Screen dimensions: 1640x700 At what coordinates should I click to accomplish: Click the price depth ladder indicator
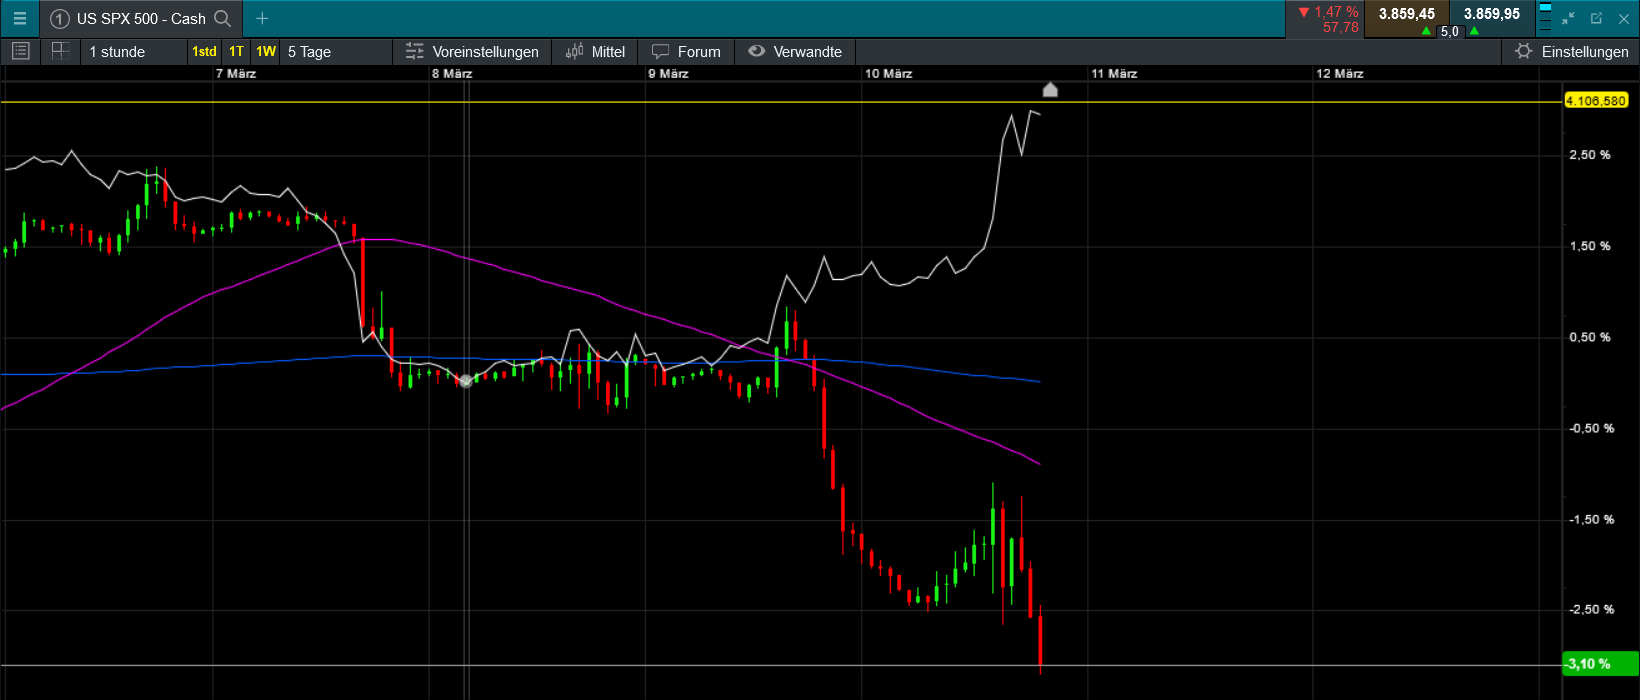click(x=1545, y=18)
